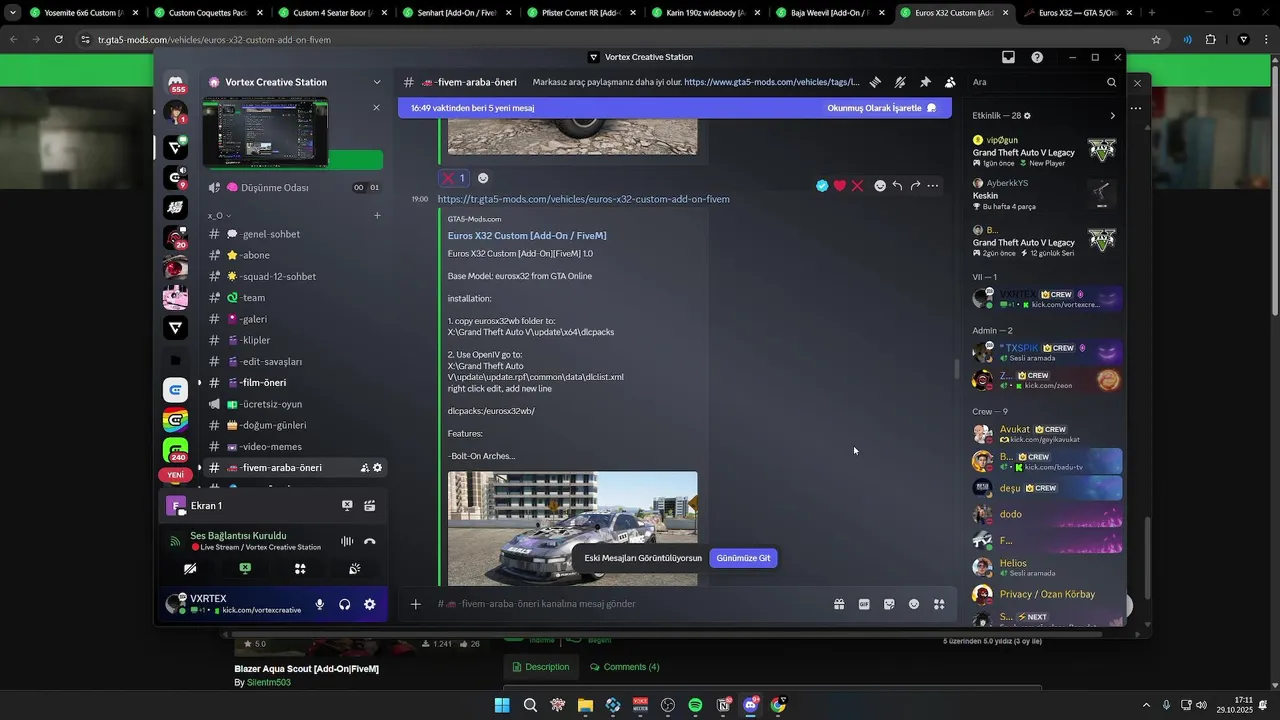Open Discord help question-mark icon
Screen dimensions: 1280x720
click(1037, 57)
